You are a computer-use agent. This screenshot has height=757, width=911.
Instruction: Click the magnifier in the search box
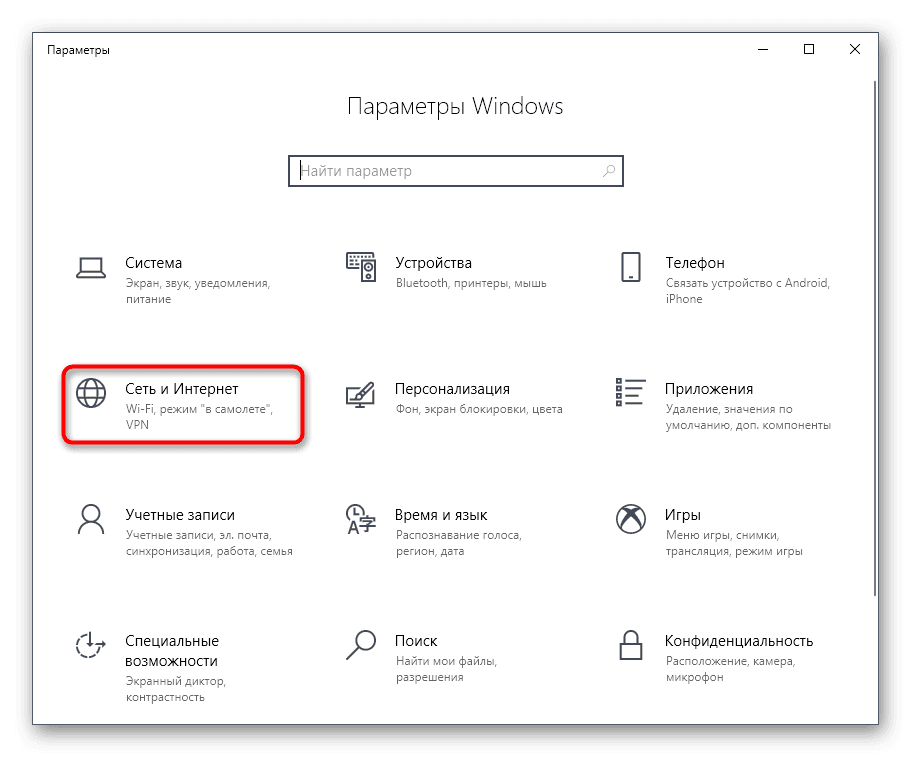[x=609, y=171]
